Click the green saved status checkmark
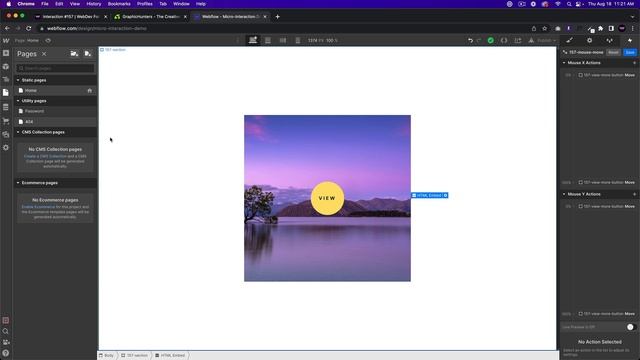 pyautogui.click(x=491, y=40)
